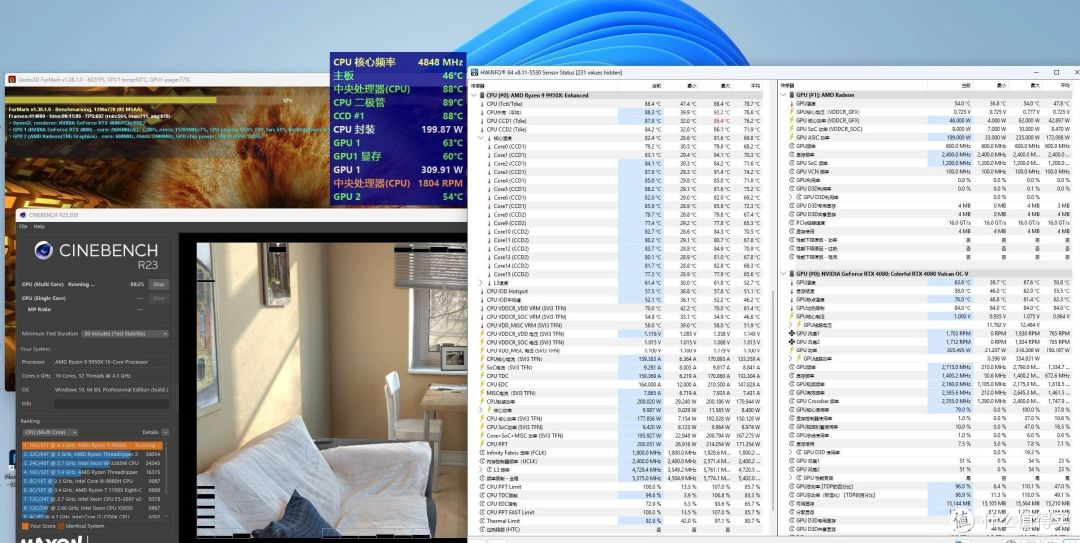Open the Details dropdown arrow in Ranking

[165, 432]
